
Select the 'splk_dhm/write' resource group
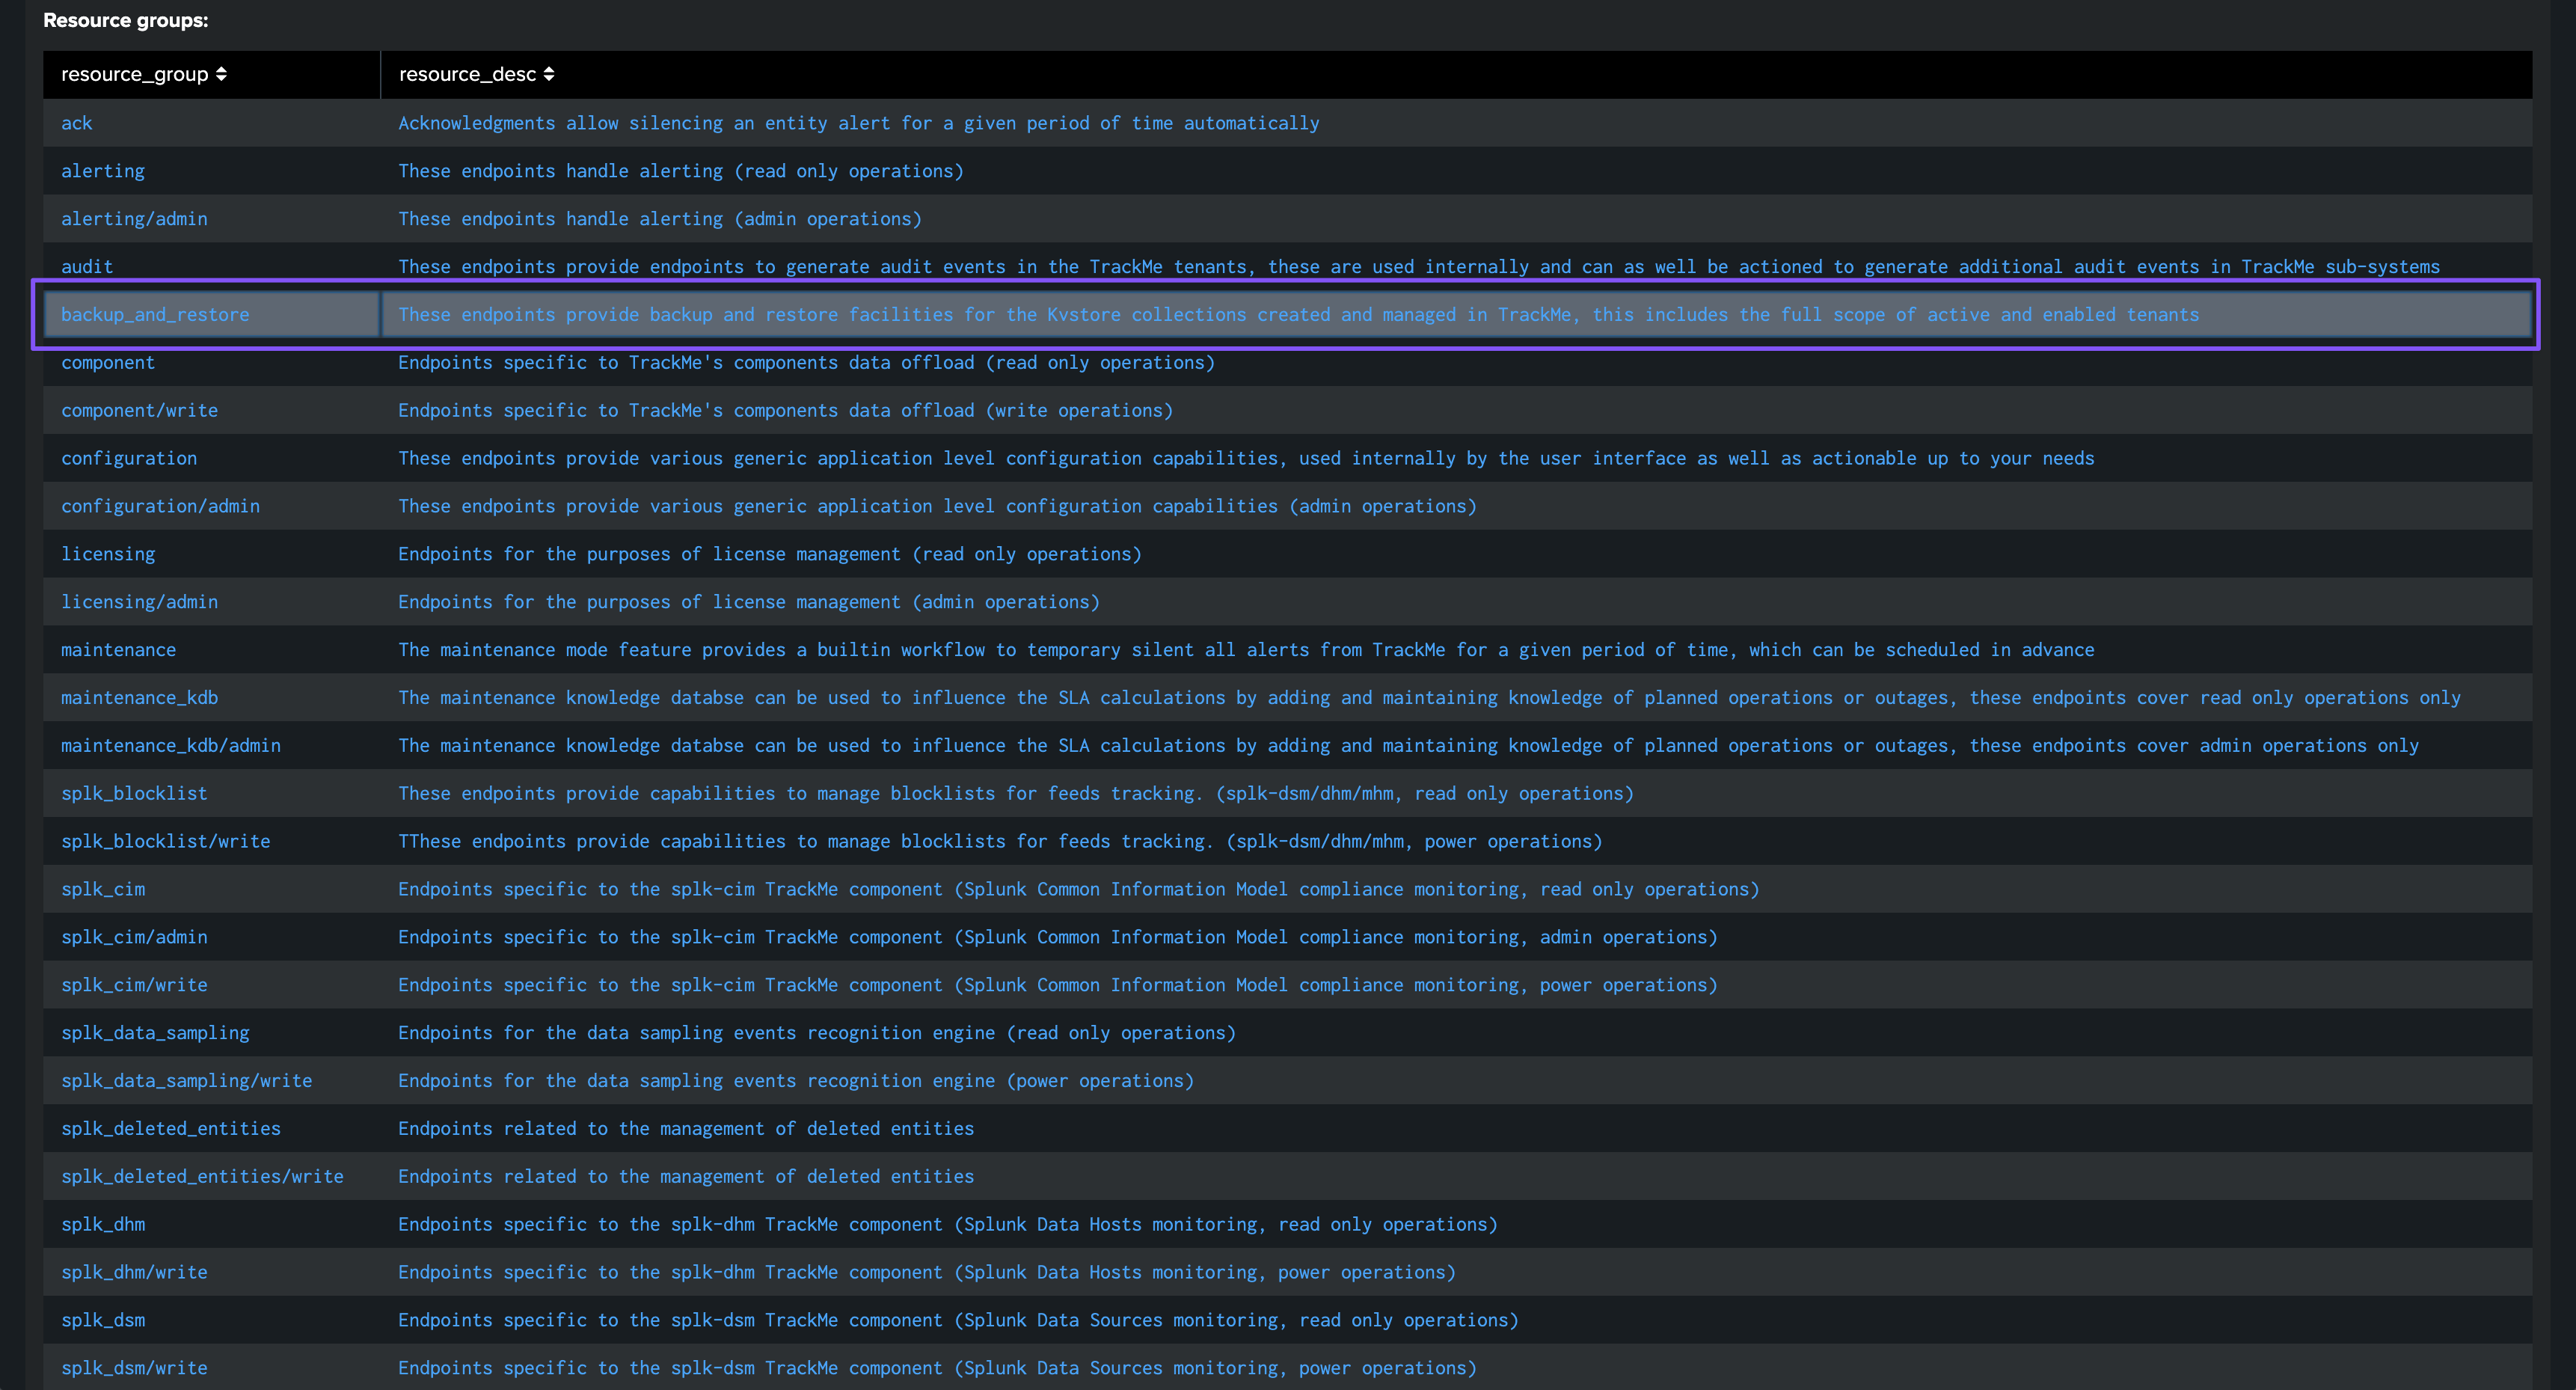134,1273
